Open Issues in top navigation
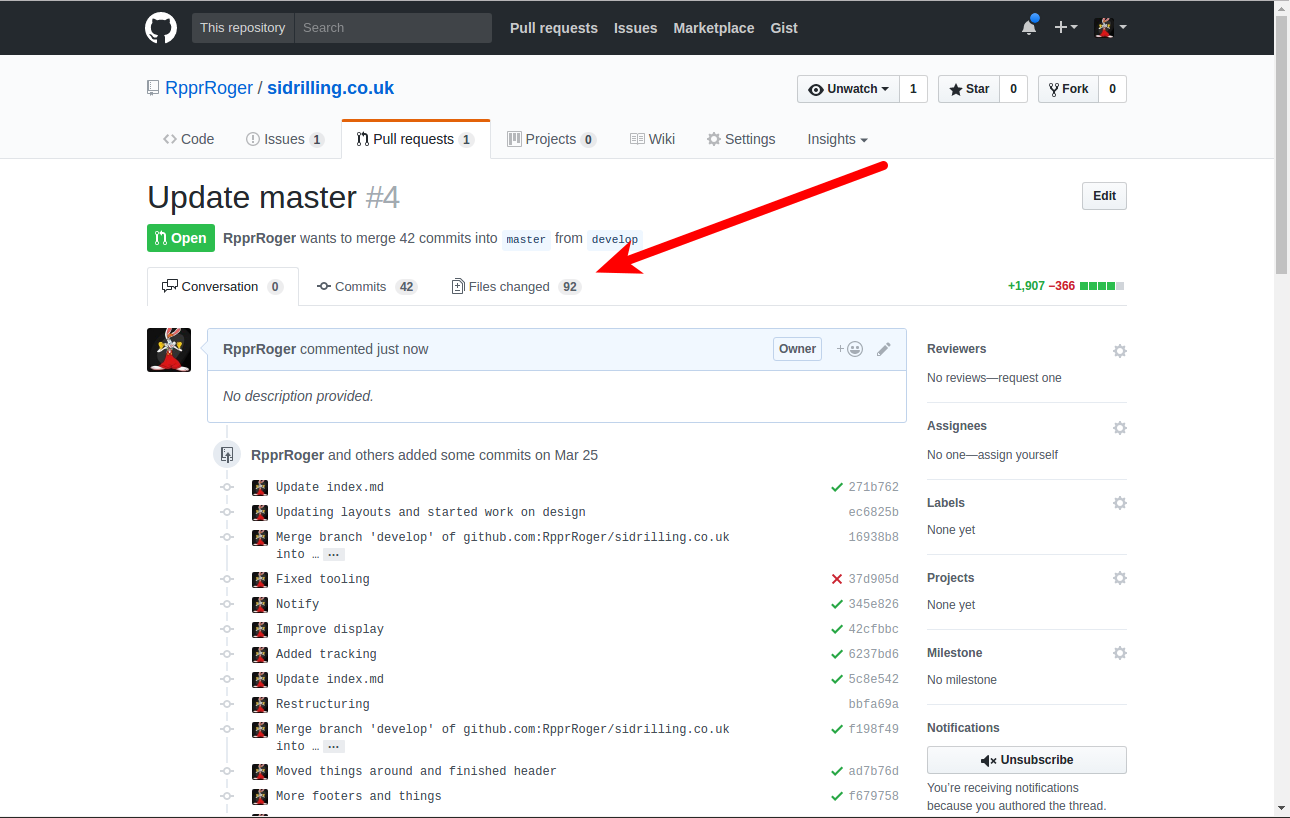 (636, 28)
